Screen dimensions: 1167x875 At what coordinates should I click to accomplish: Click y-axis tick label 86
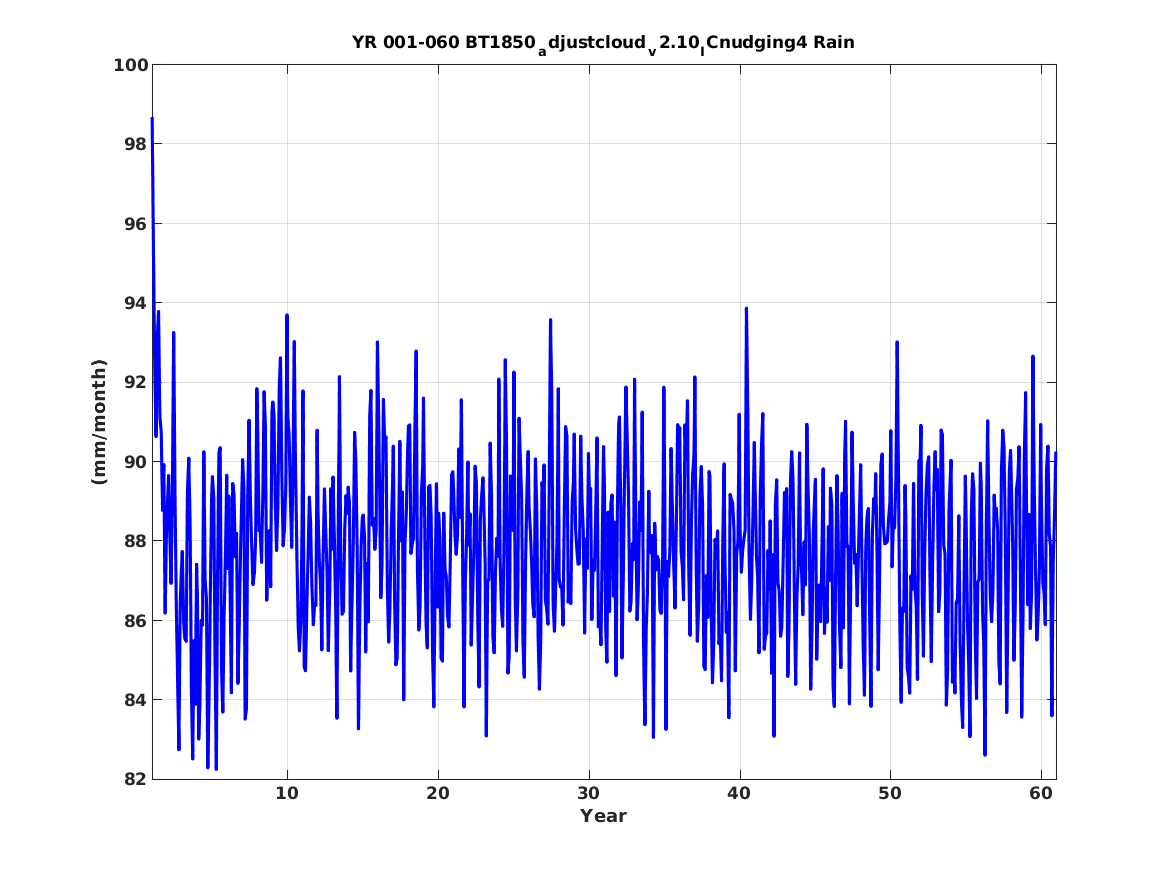point(136,621)
